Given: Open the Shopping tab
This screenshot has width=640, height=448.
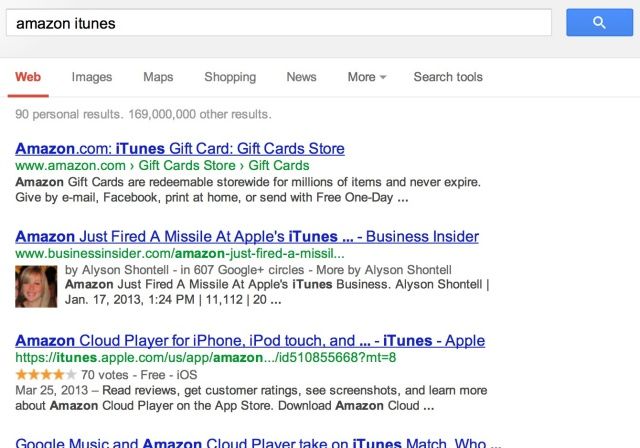Looking at the screenshot, I should pos(230,77).
